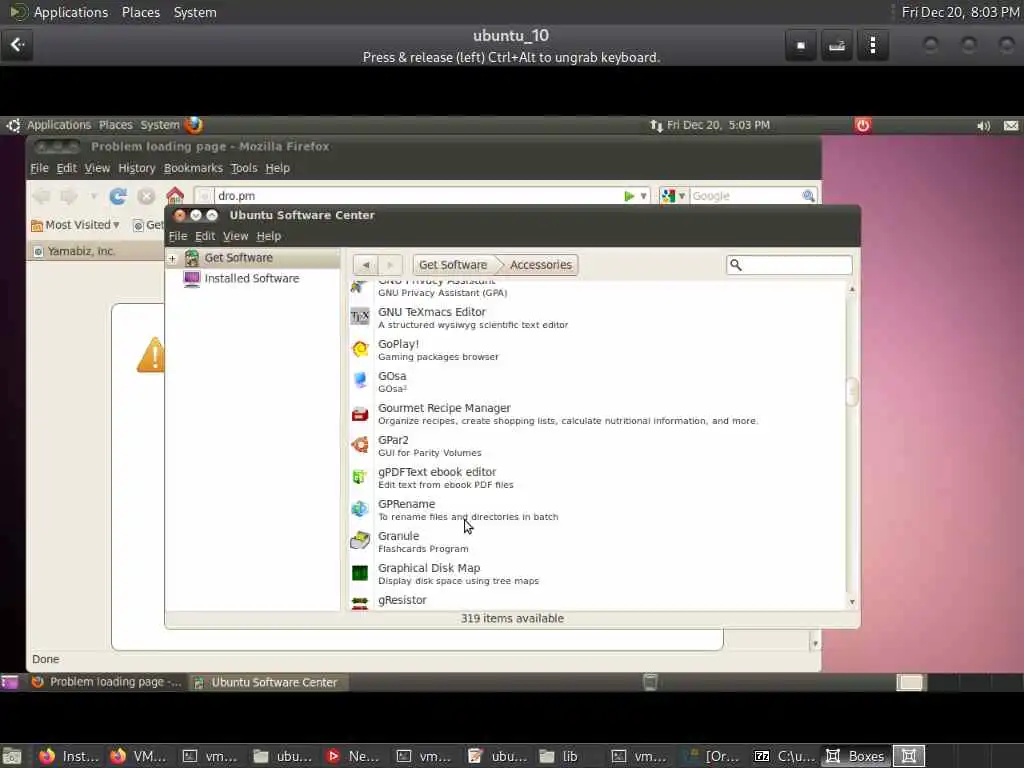Click the Get Software breadcrumb button
This screenshot has width=1024, height=768.
[453, 264]
